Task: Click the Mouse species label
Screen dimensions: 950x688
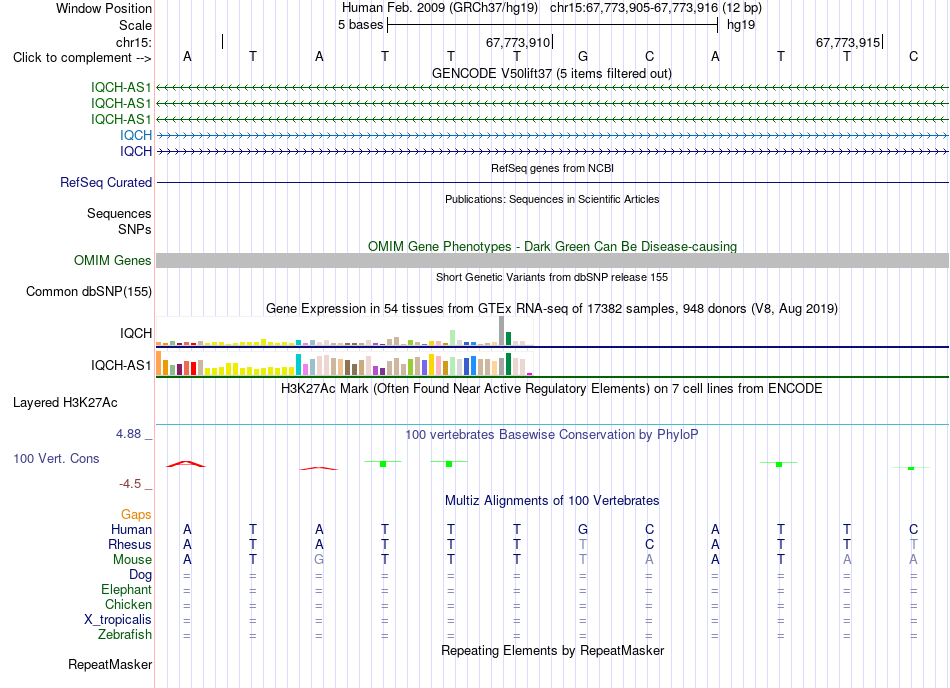Action: [132, 560]
